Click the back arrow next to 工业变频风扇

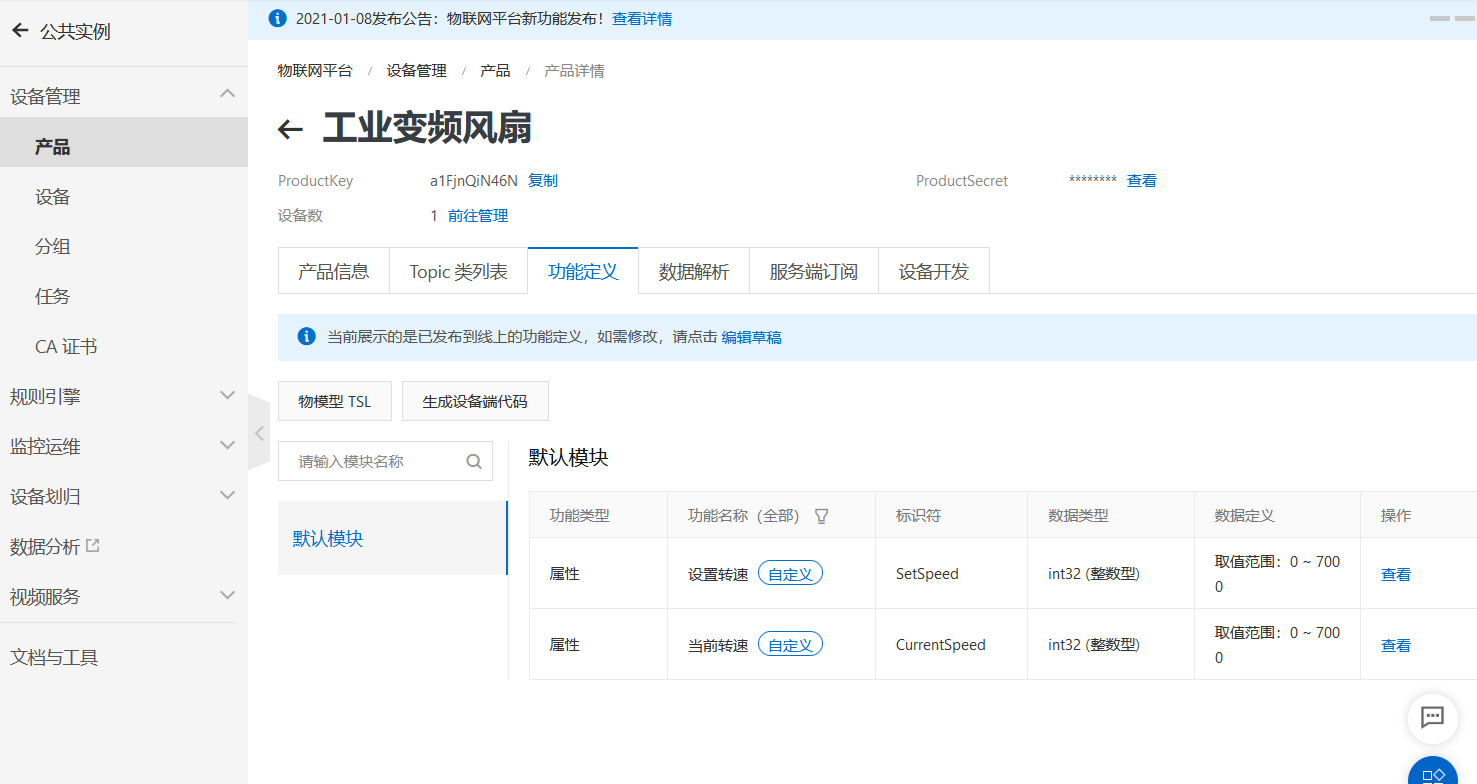coord(290,129)
